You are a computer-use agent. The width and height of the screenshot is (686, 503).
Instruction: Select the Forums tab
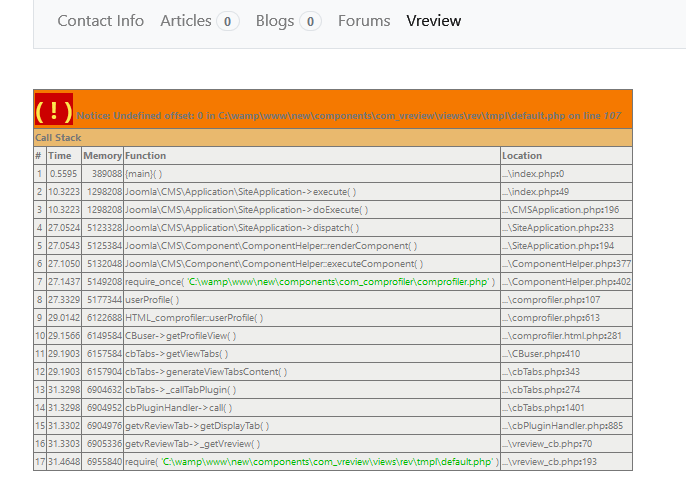pyautogui.click(x=364, y=21)
